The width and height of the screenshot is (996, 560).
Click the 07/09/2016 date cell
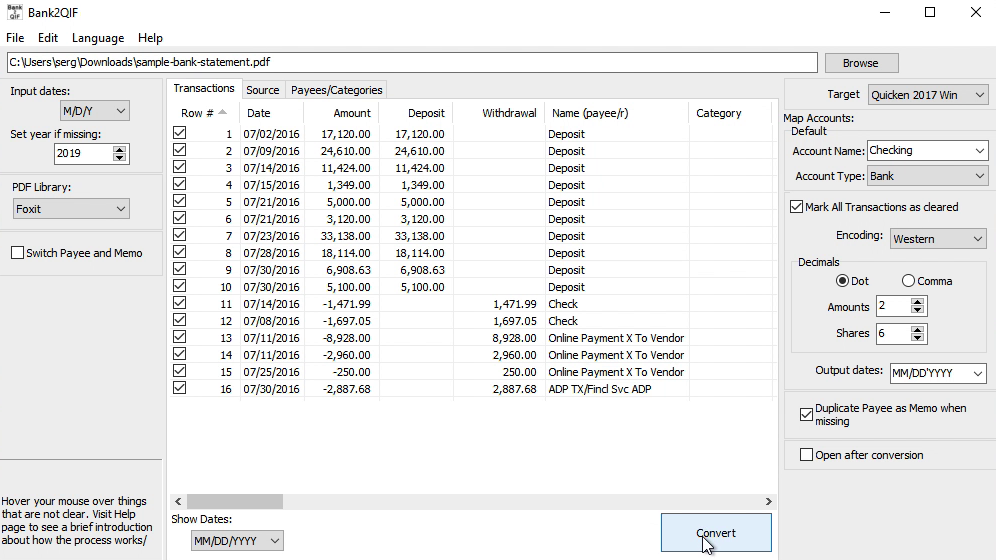pyautogui.click(x=271, y=151)
